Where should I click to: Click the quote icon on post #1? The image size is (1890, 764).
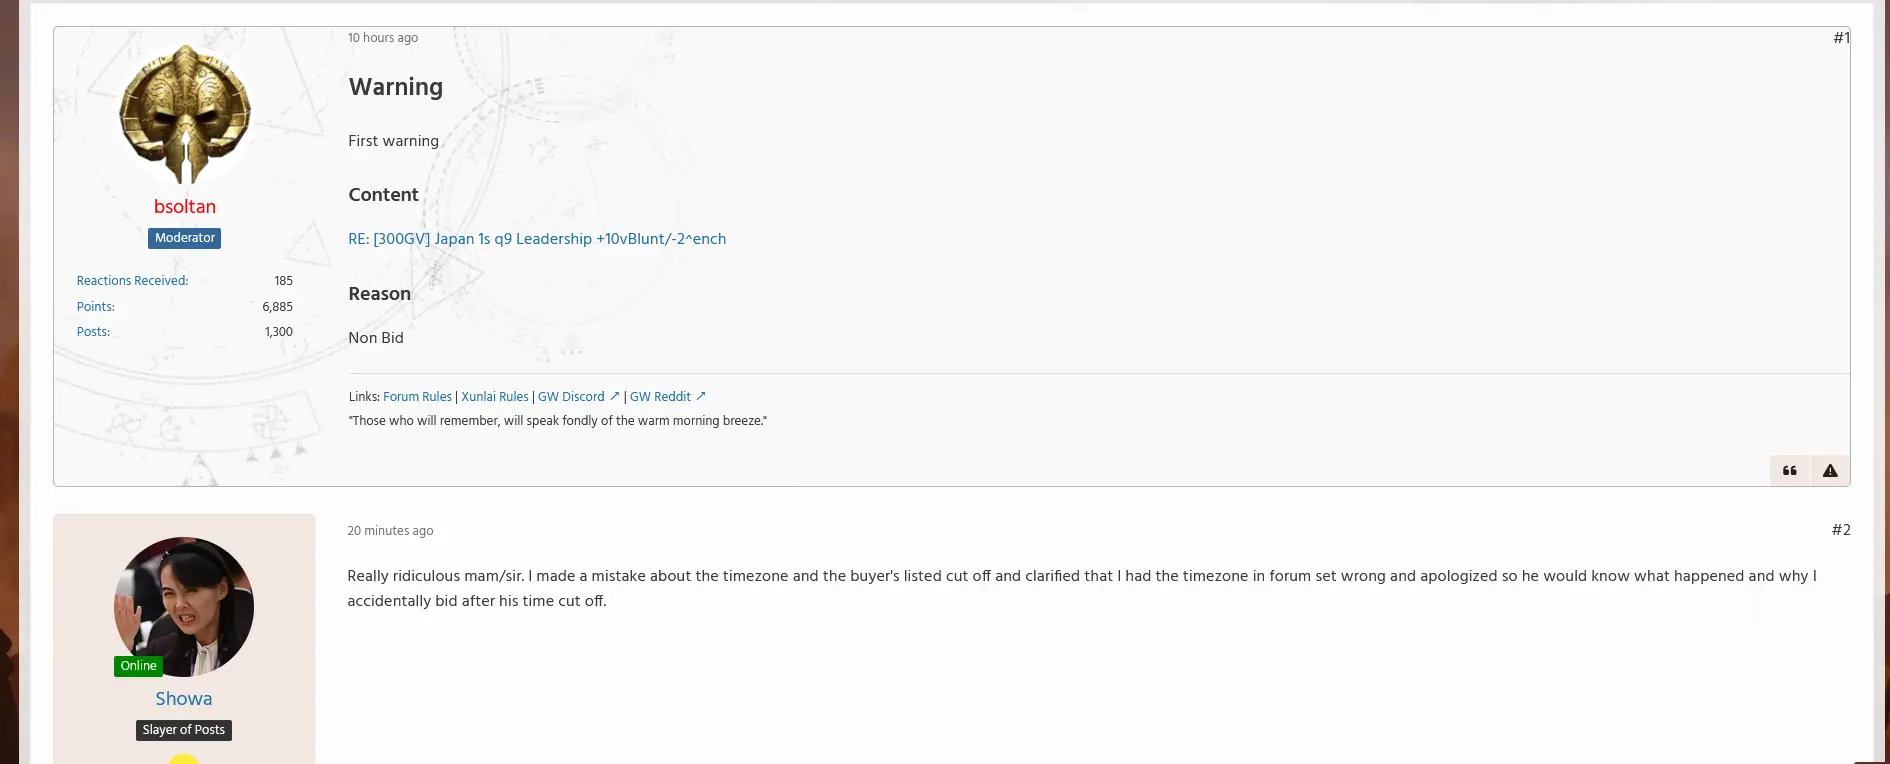click(x=1790, y=471)
